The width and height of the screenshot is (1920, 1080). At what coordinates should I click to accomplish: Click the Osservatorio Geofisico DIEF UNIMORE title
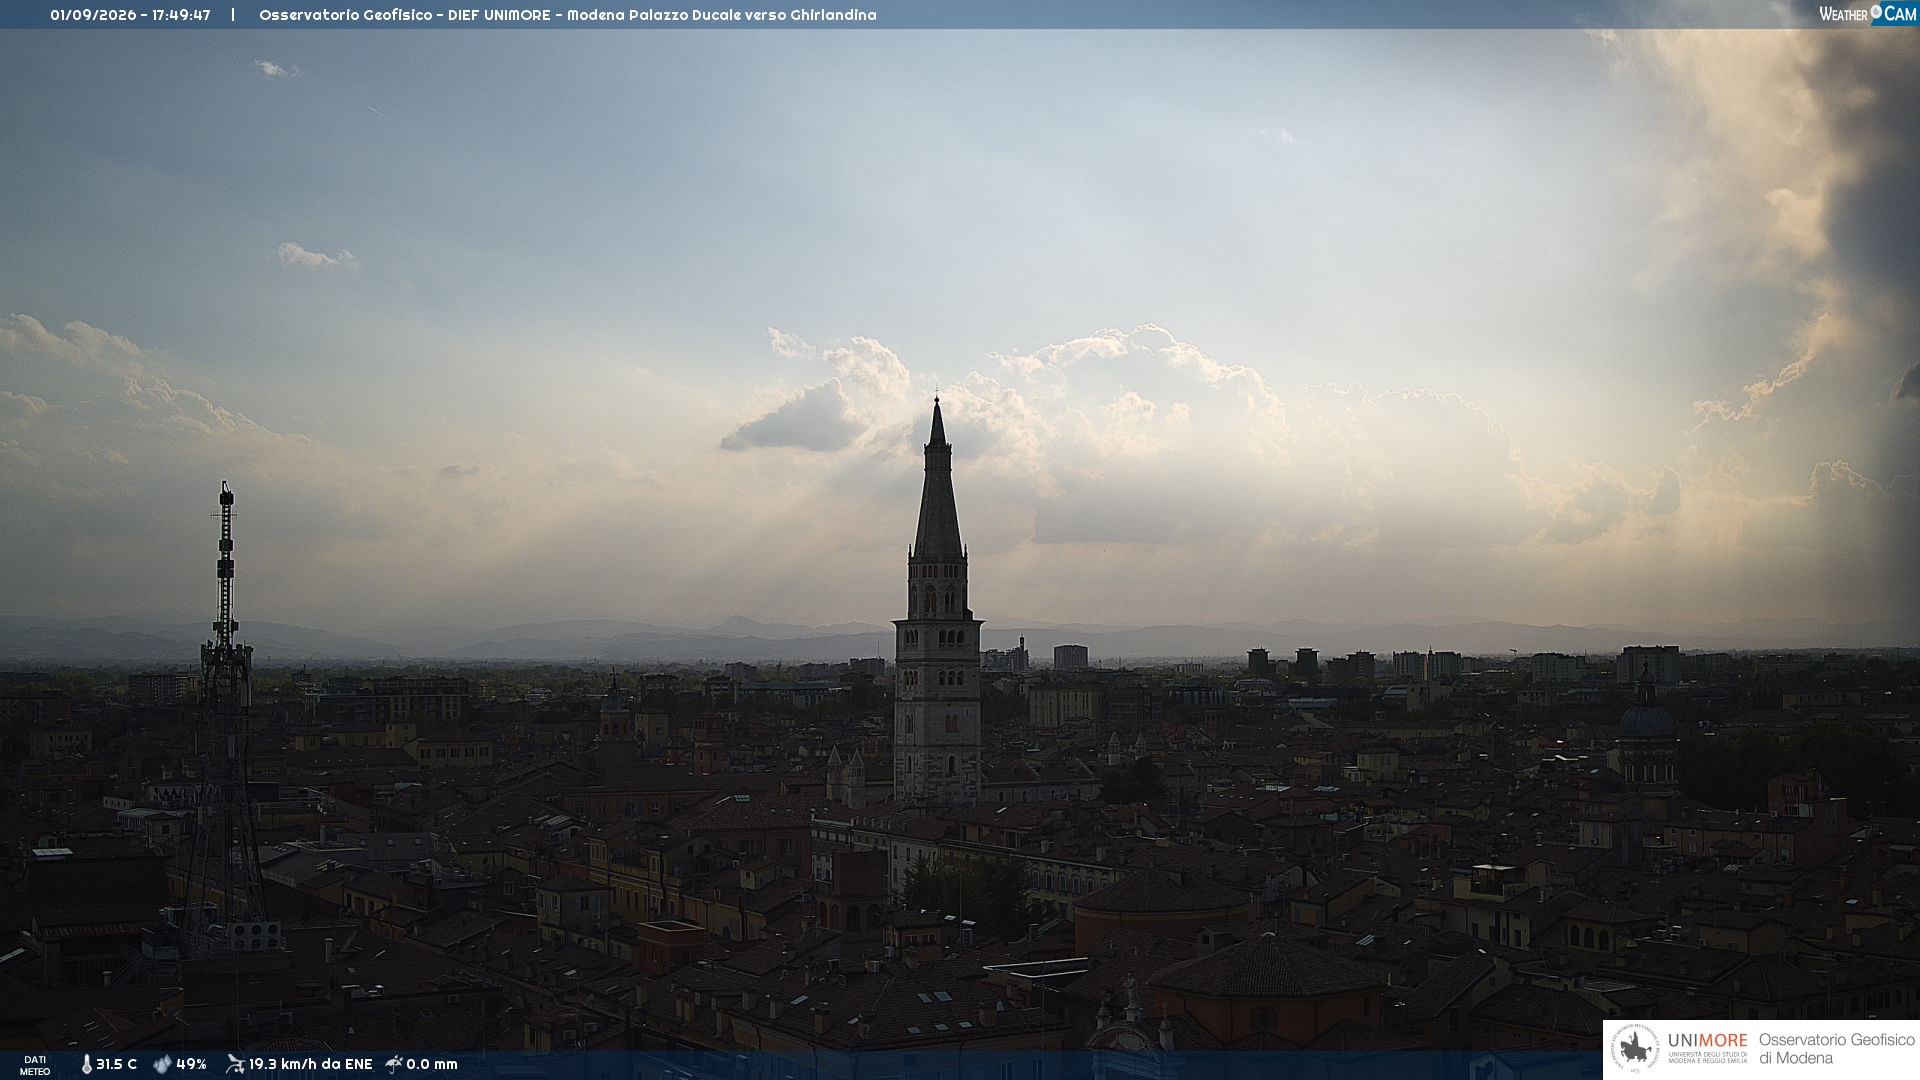pyautogui.click(x=404, y=15)
